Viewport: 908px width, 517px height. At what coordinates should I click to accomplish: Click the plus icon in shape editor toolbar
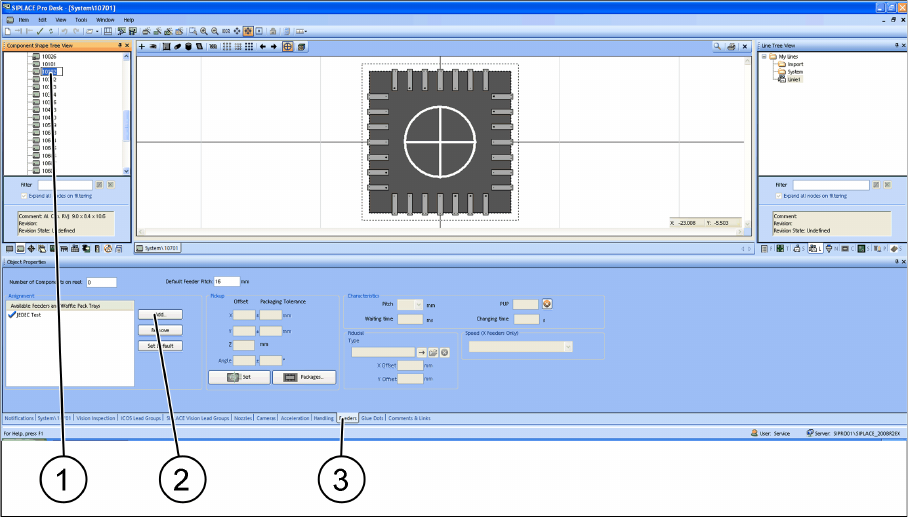(142, 47)
